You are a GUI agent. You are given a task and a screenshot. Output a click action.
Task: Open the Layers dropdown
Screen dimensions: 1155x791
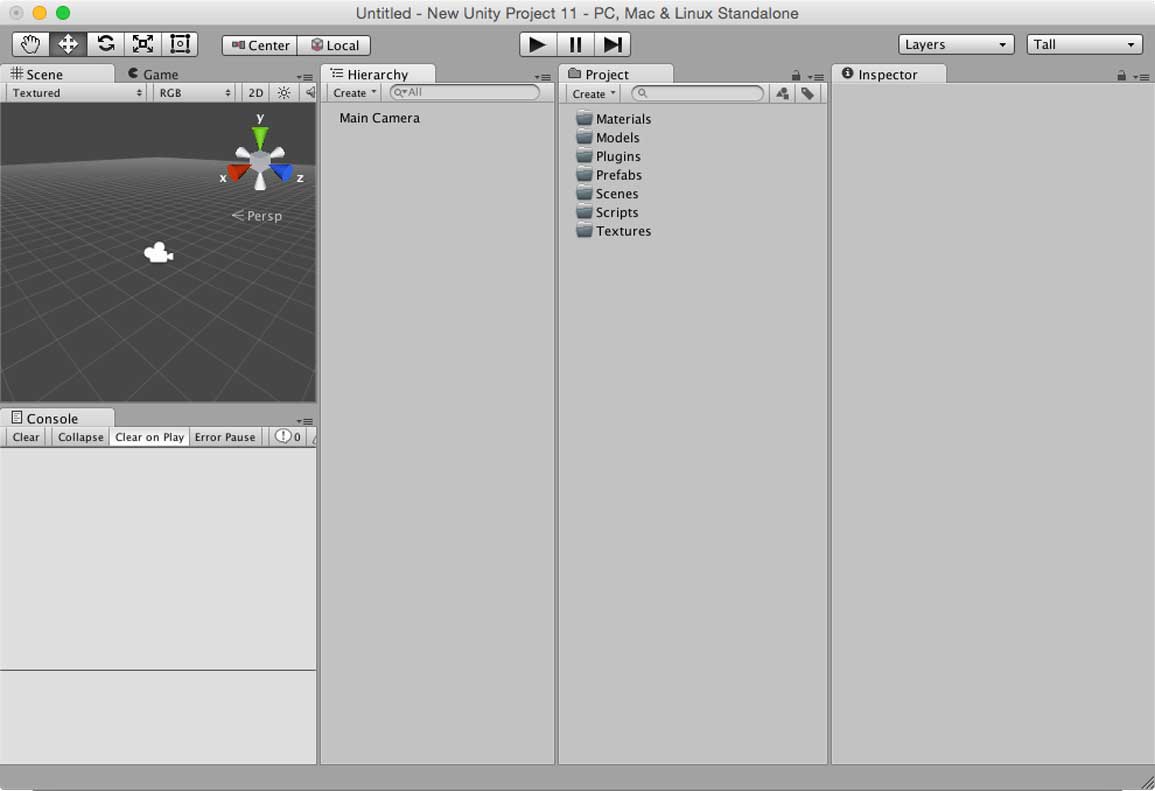[x=956, y=44]
